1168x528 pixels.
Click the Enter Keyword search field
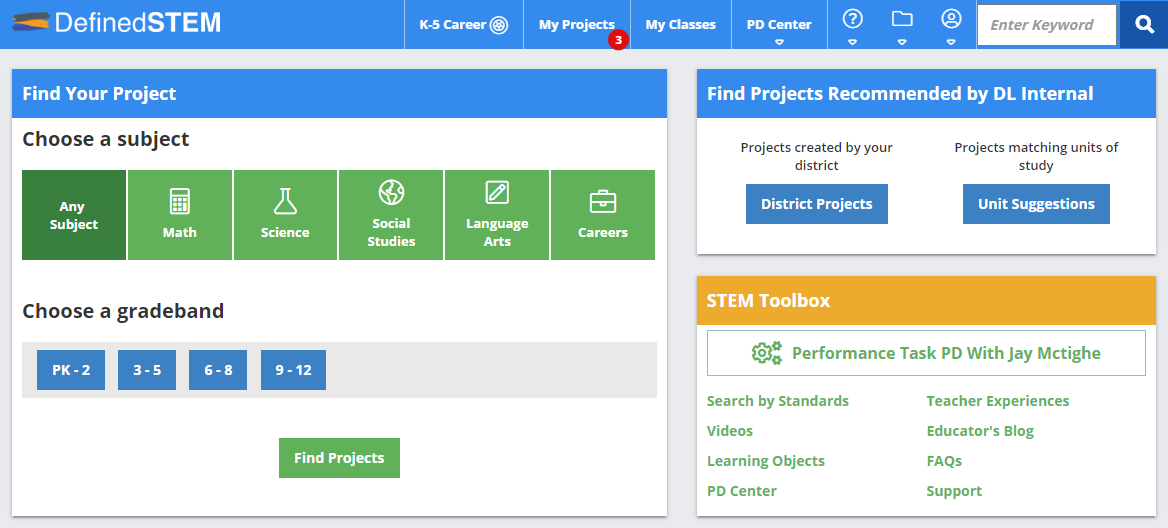point(1046,25)
